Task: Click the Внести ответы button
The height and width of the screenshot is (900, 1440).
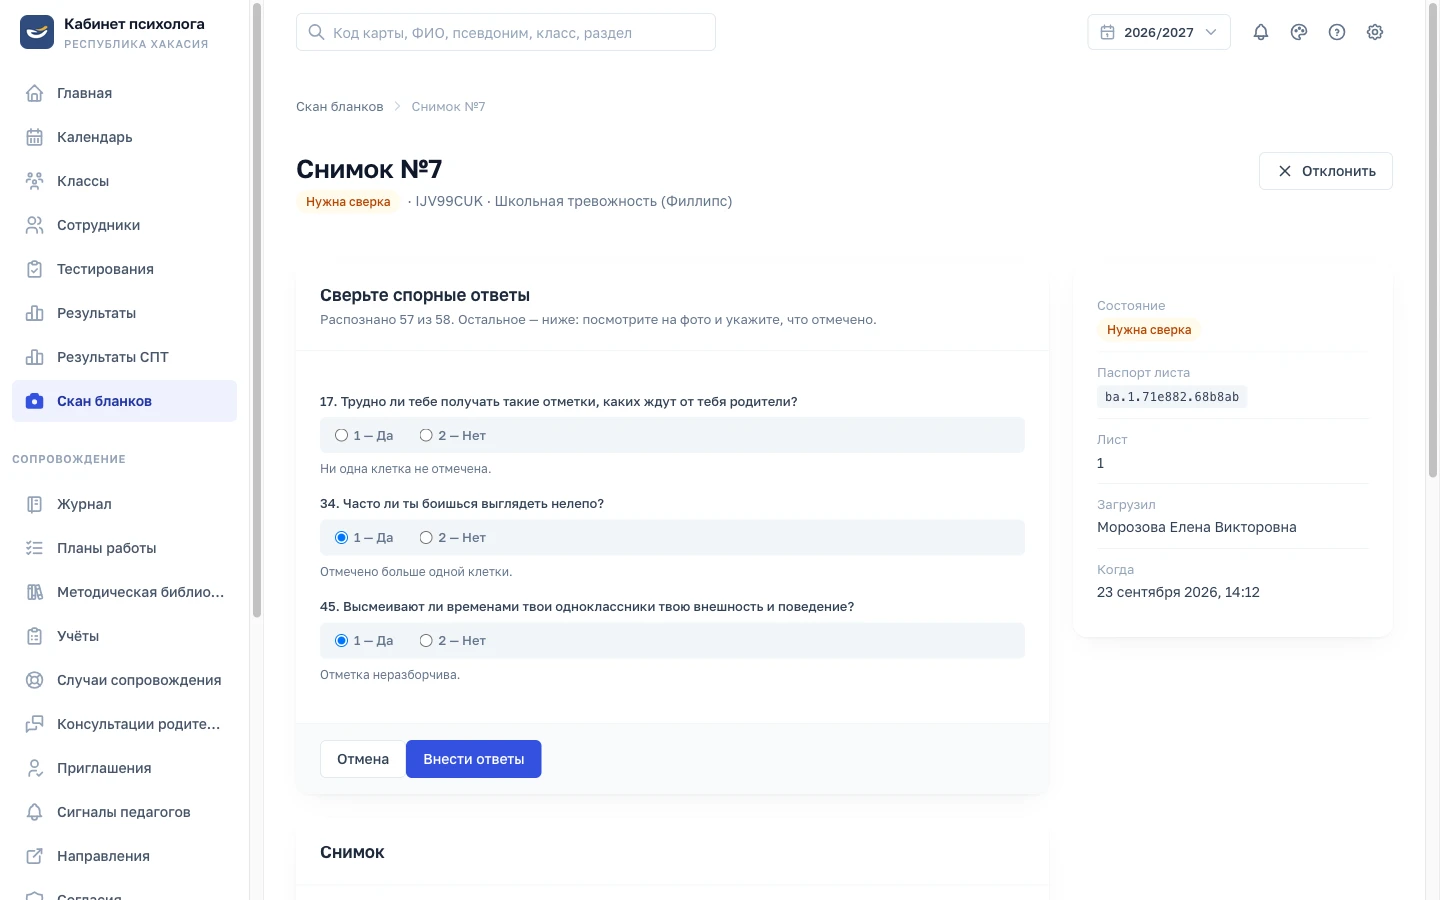Action: click(474, 759)
